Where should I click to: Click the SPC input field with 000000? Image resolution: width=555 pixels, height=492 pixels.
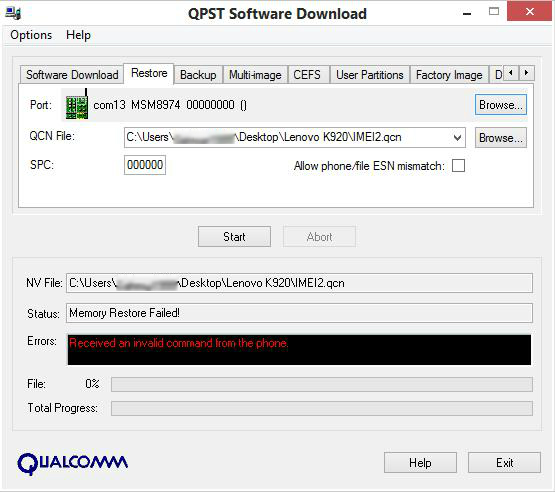tap(145, 165)
